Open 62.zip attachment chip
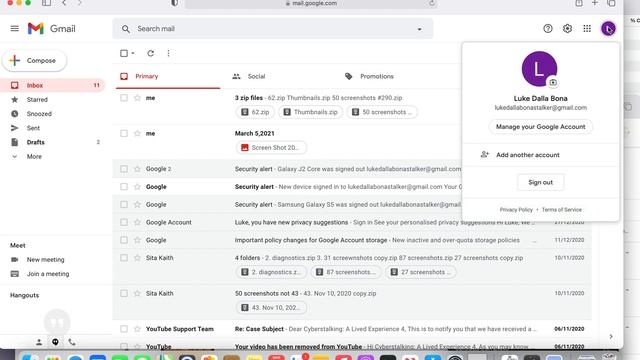This screenshot has width=640, height=360. click(x=255, y=112)
